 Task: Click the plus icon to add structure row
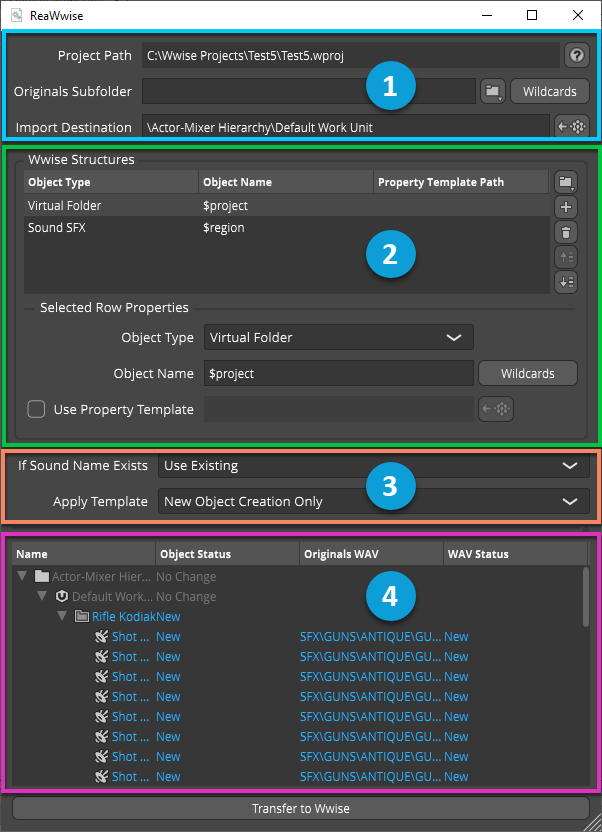point(566,207)
